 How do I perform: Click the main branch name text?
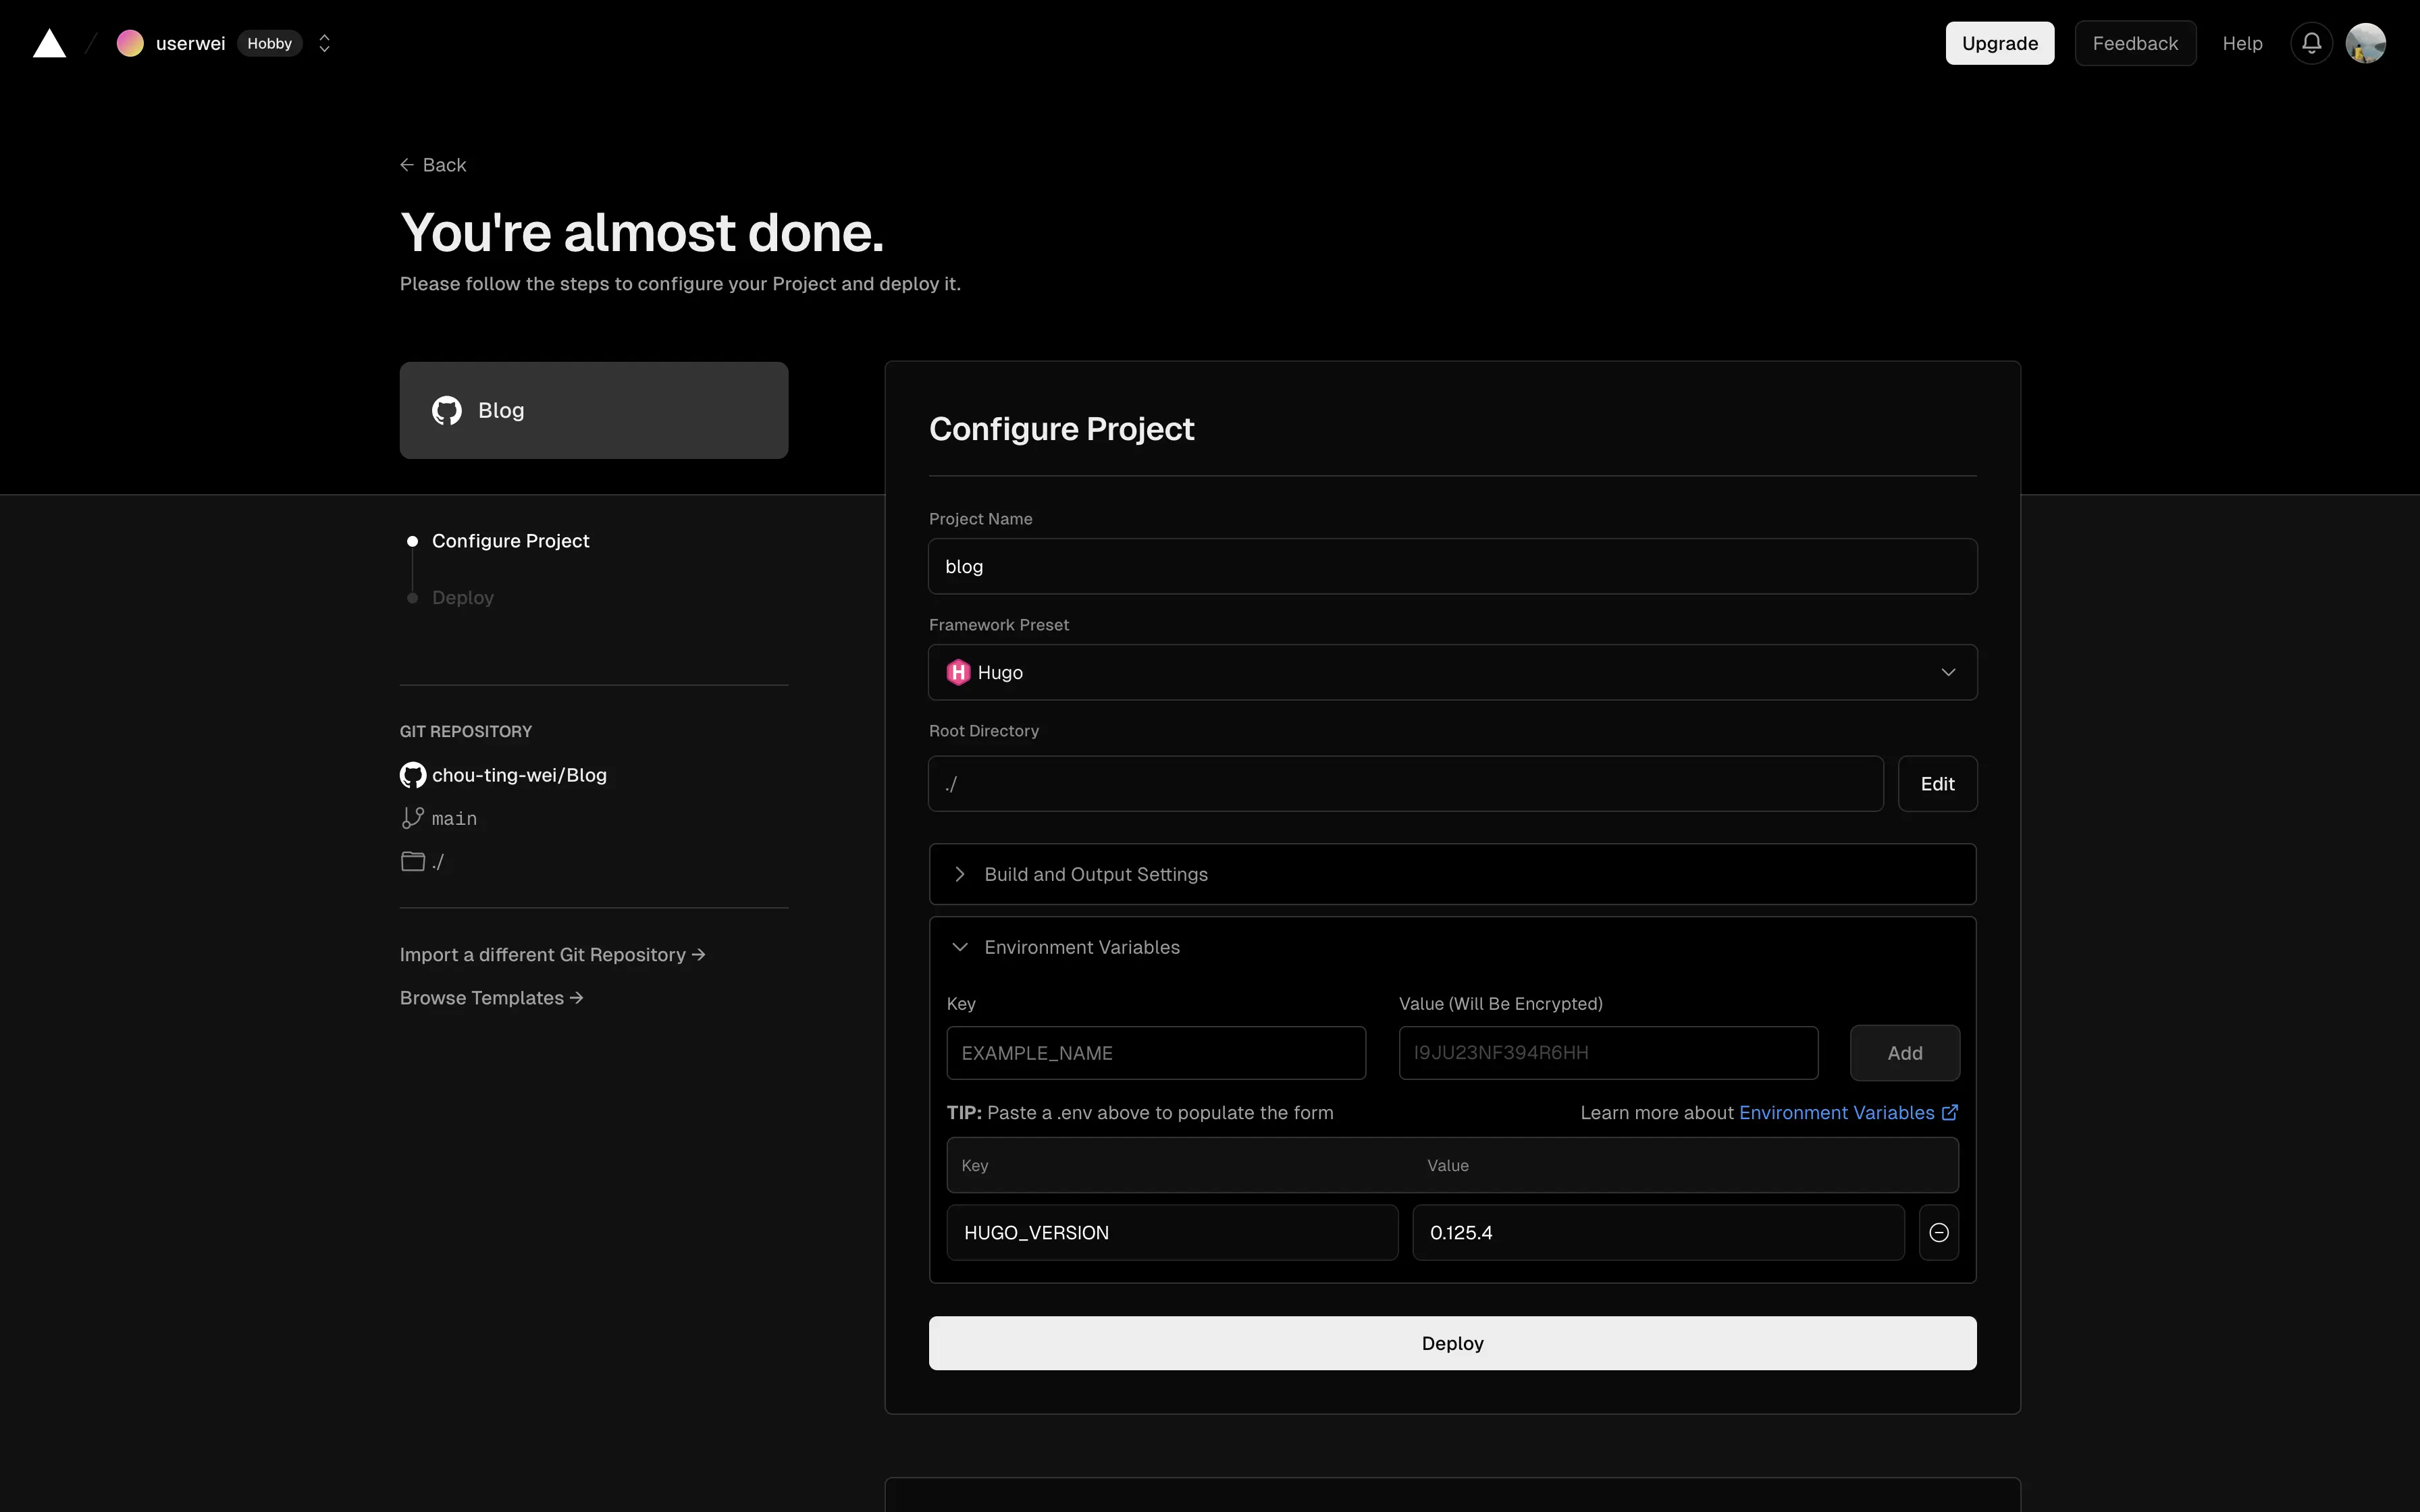click(x=454, y=819)
